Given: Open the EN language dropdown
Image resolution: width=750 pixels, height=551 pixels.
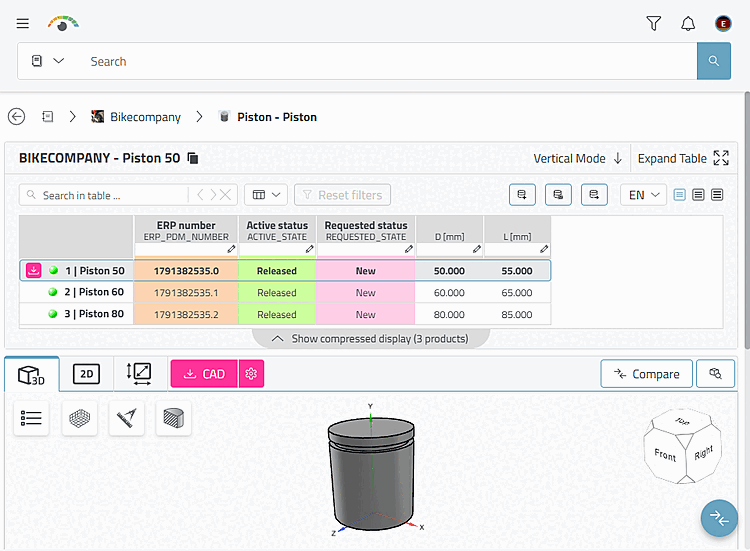Looking at the screenshot, I should tap(643, 195).
